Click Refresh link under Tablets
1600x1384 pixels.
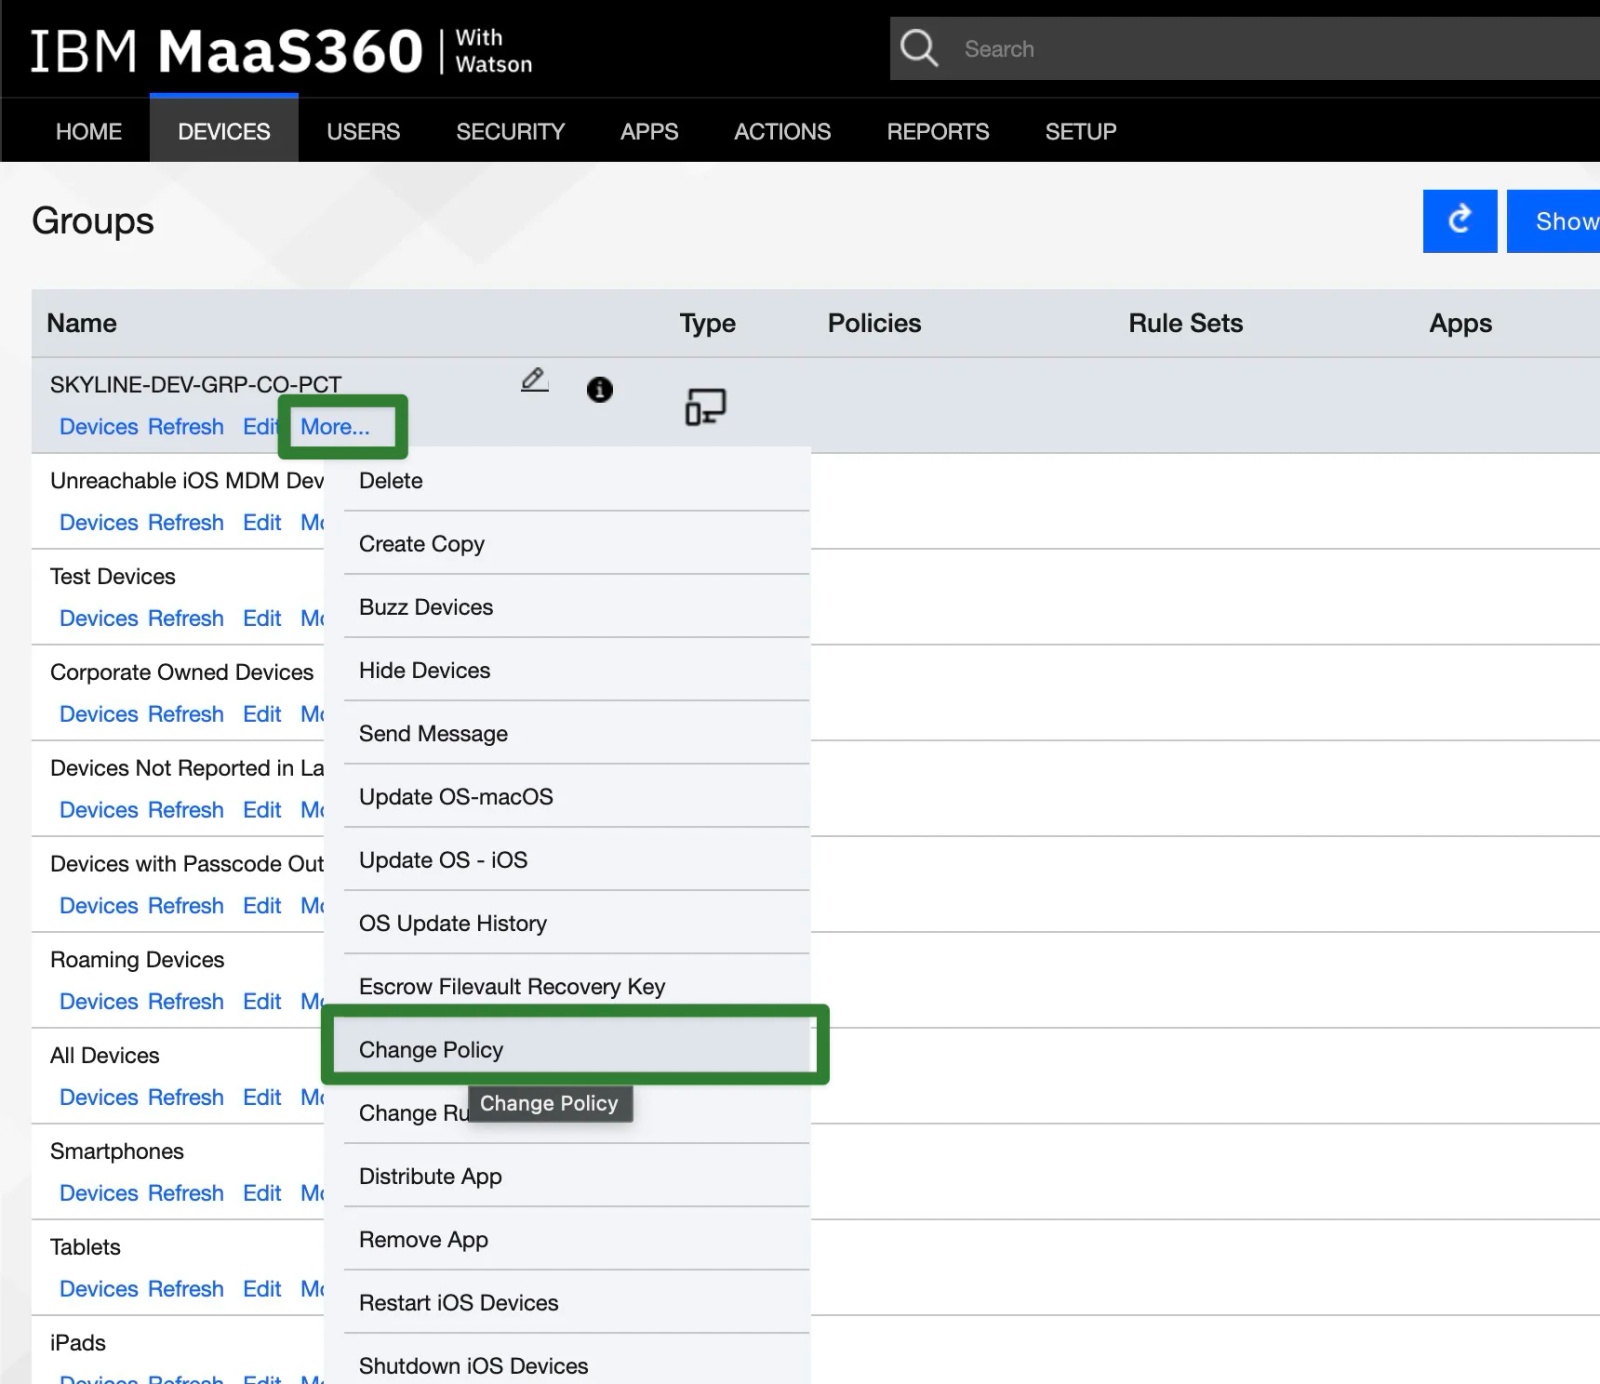(186, 1290)
